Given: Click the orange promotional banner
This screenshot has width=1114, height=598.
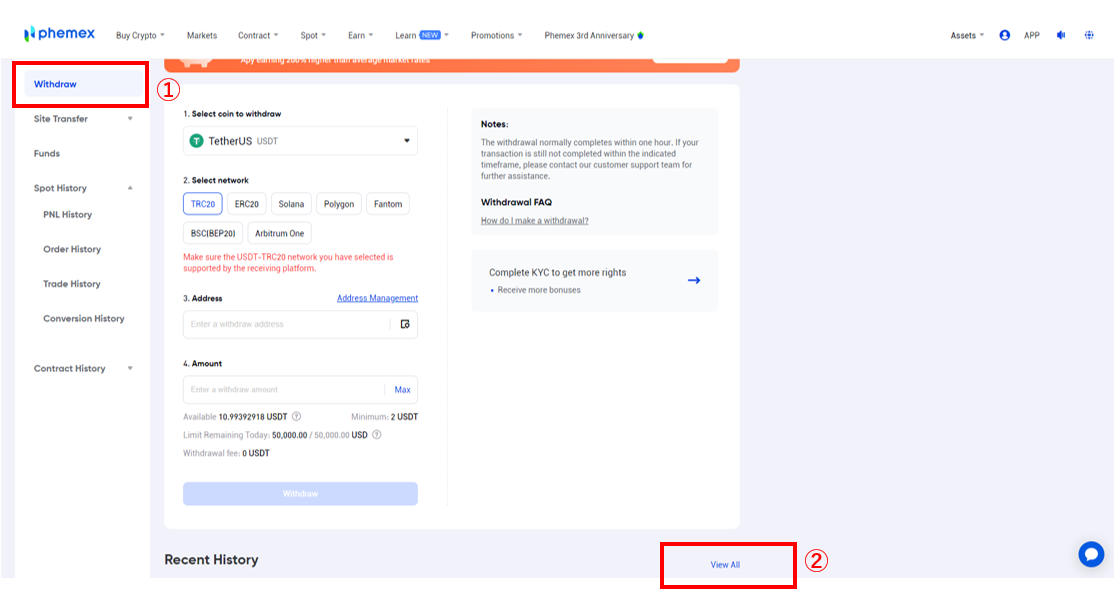Looking at the screenshot, I should [452, 65].
